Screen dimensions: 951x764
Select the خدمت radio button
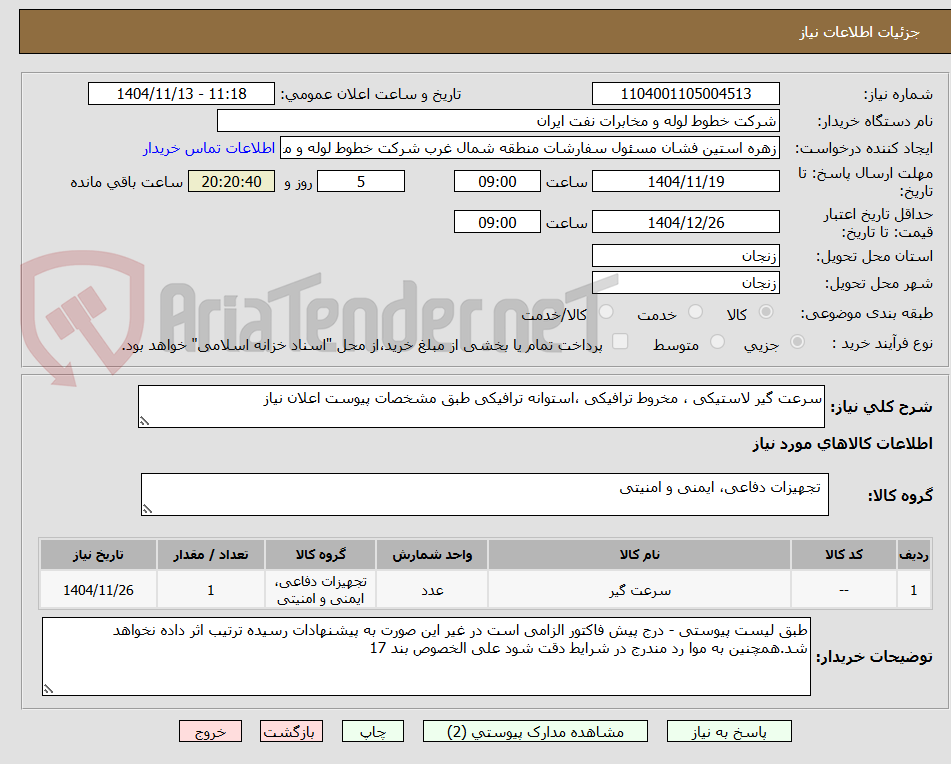696,312
